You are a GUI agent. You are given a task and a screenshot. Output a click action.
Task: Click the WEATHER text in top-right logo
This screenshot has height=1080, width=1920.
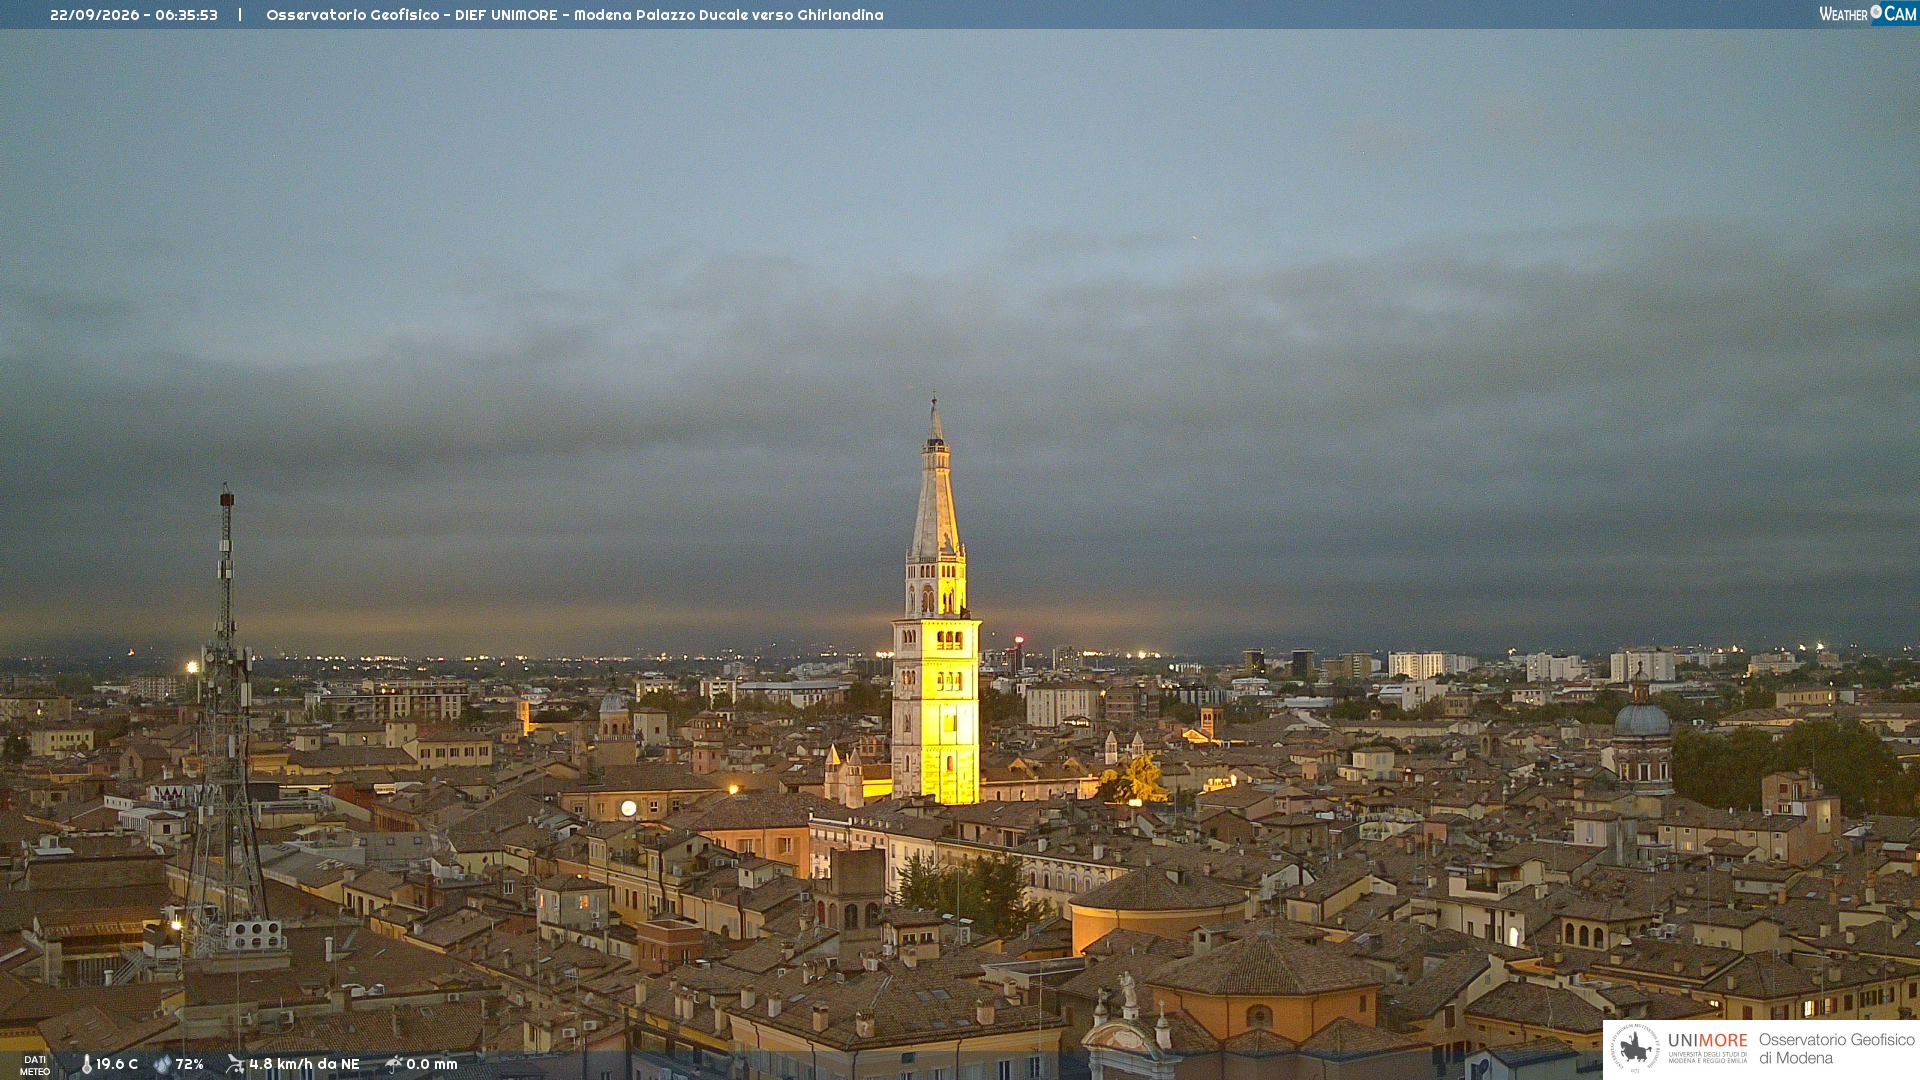pos(1844,14)
